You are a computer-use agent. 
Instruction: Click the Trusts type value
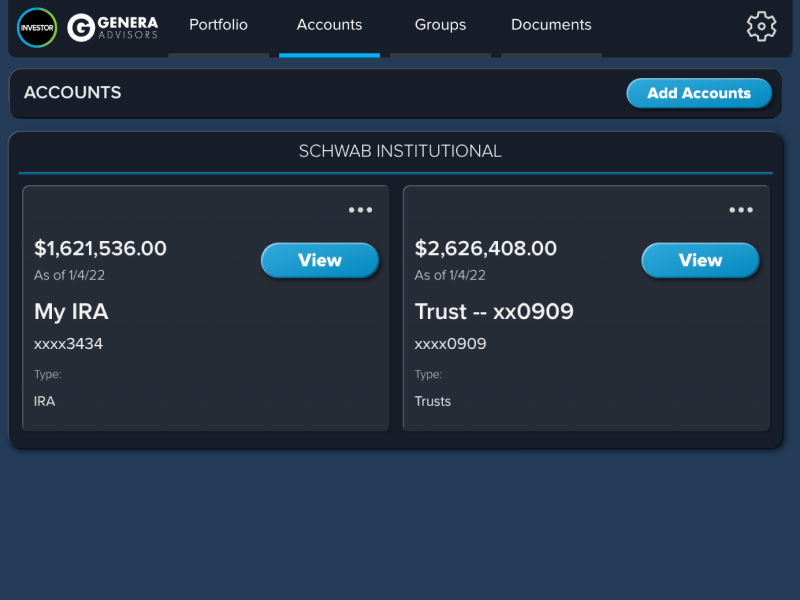click(433, 401)
